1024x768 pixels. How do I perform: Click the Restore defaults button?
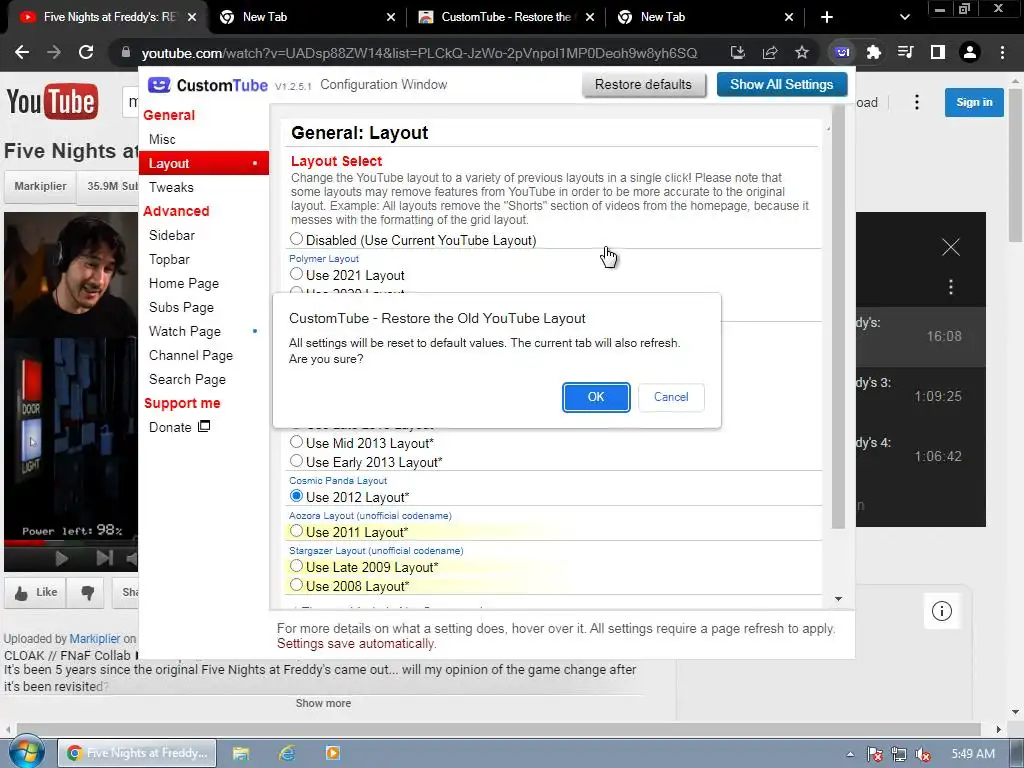point(643,84)
